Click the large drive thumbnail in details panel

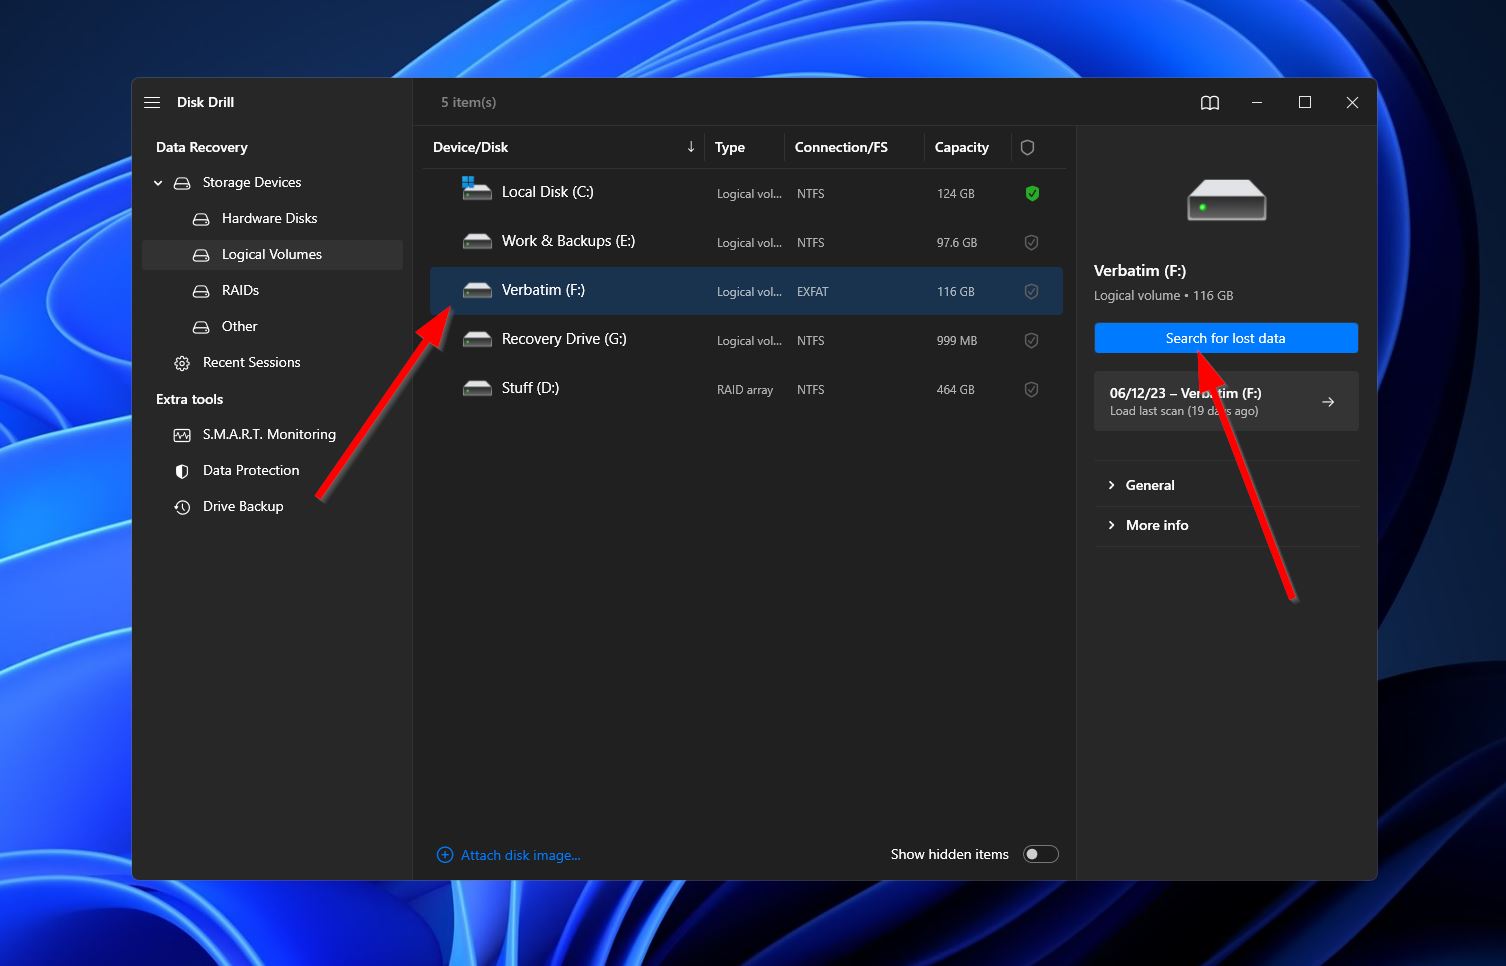tap(1226, 200)
